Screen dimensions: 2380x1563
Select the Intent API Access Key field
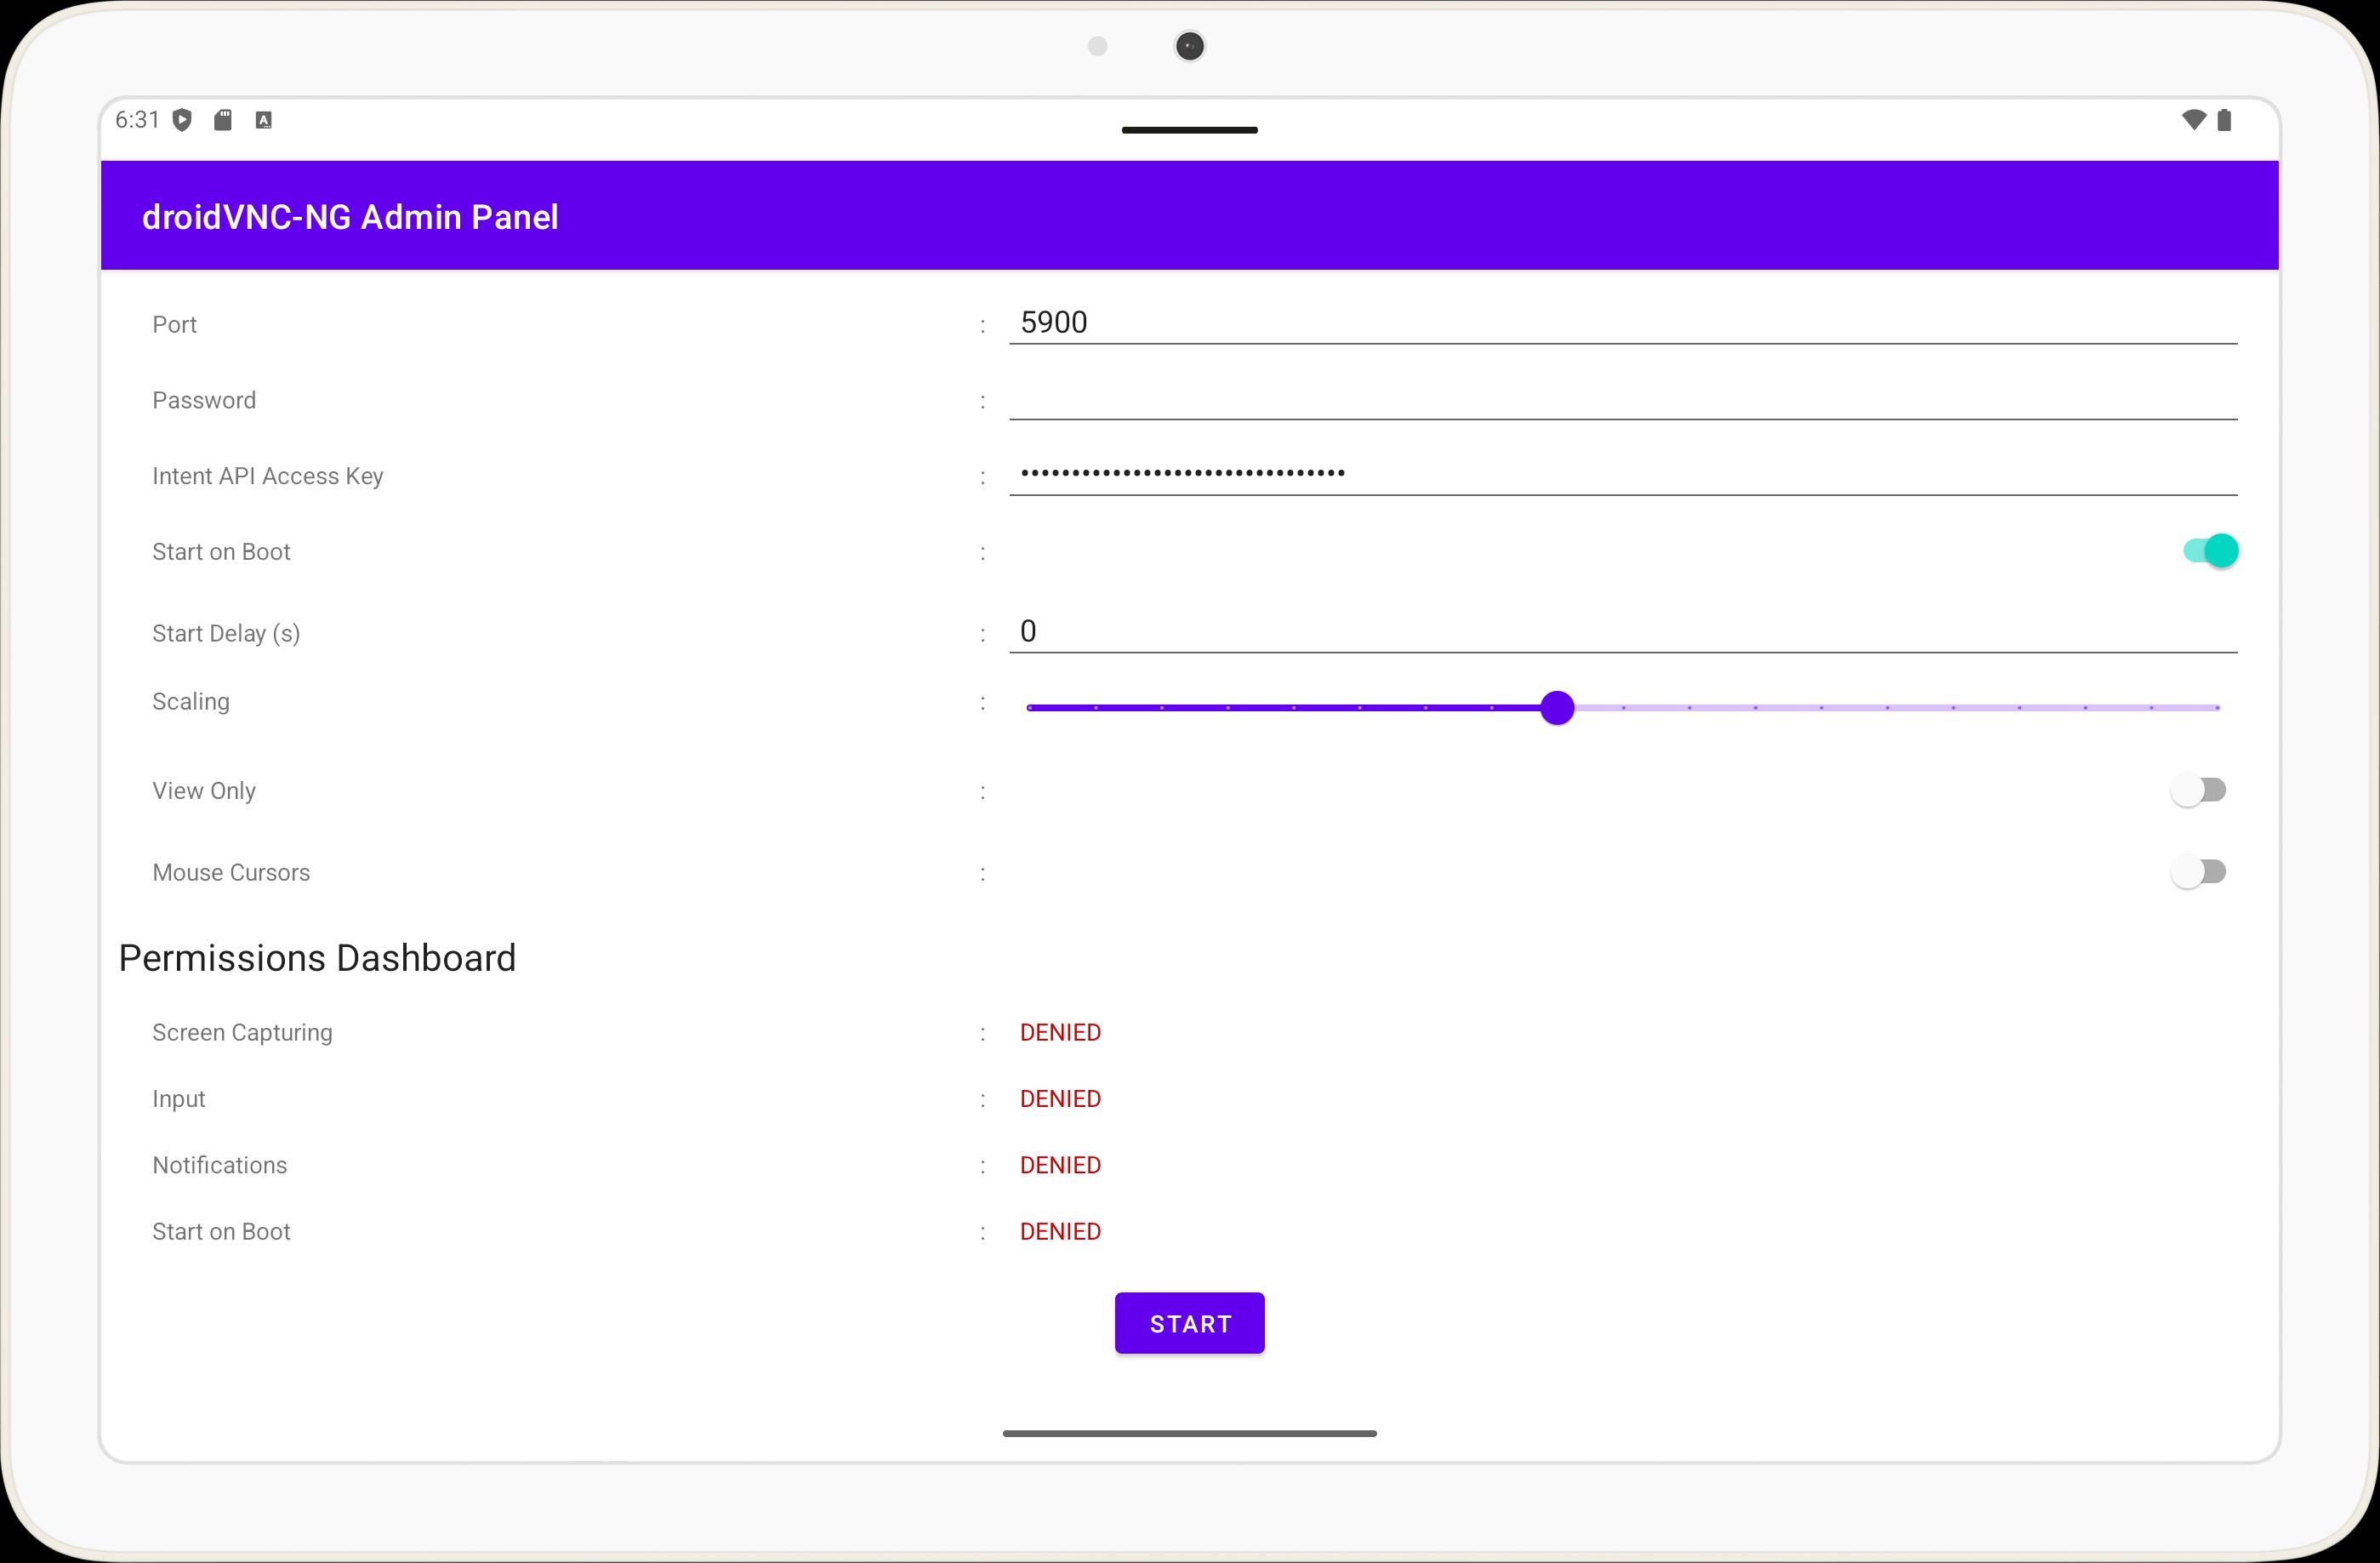(x=1622, y=473)
